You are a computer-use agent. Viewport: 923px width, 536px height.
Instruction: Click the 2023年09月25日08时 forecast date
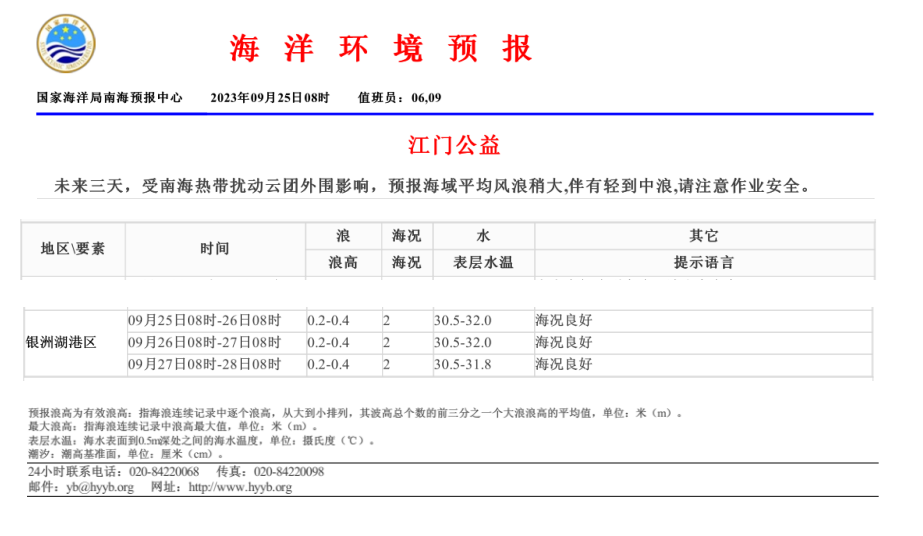(269, 98)
